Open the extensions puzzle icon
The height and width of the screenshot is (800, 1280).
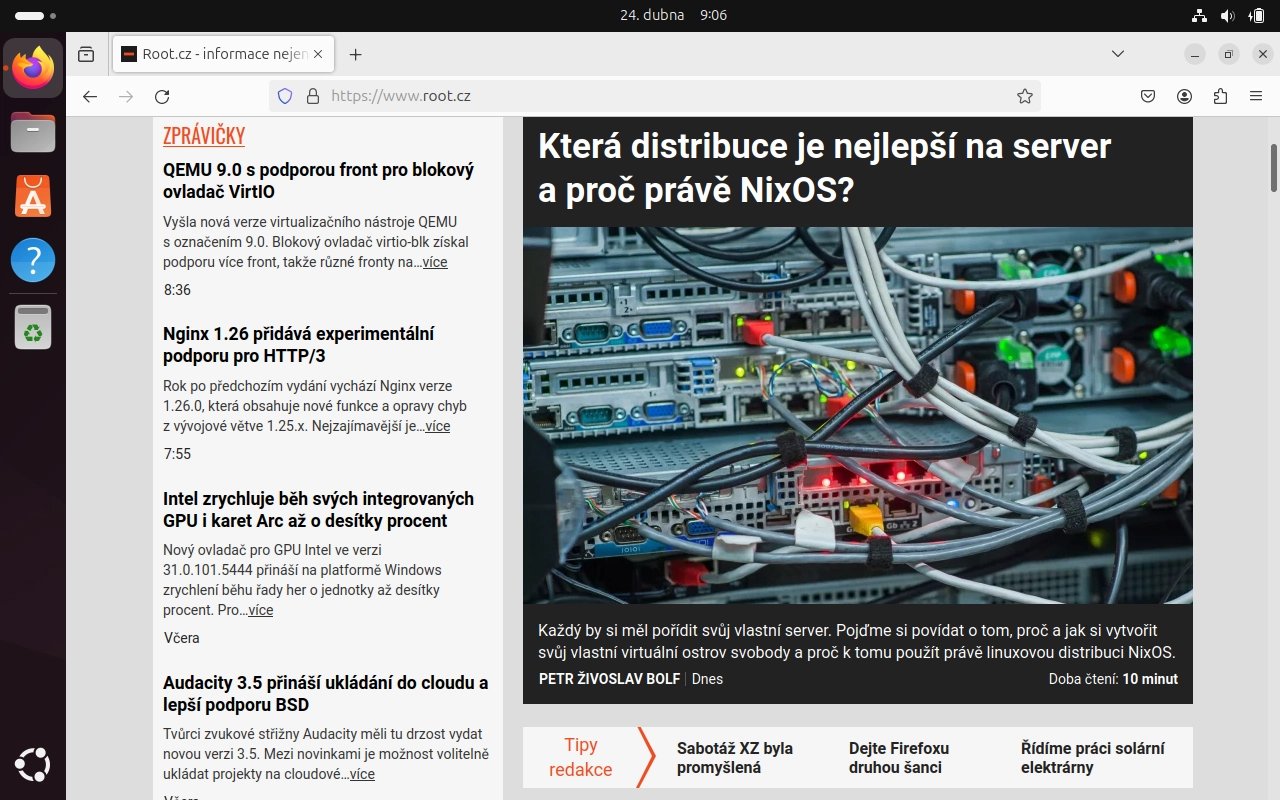tap(1220, 96)
